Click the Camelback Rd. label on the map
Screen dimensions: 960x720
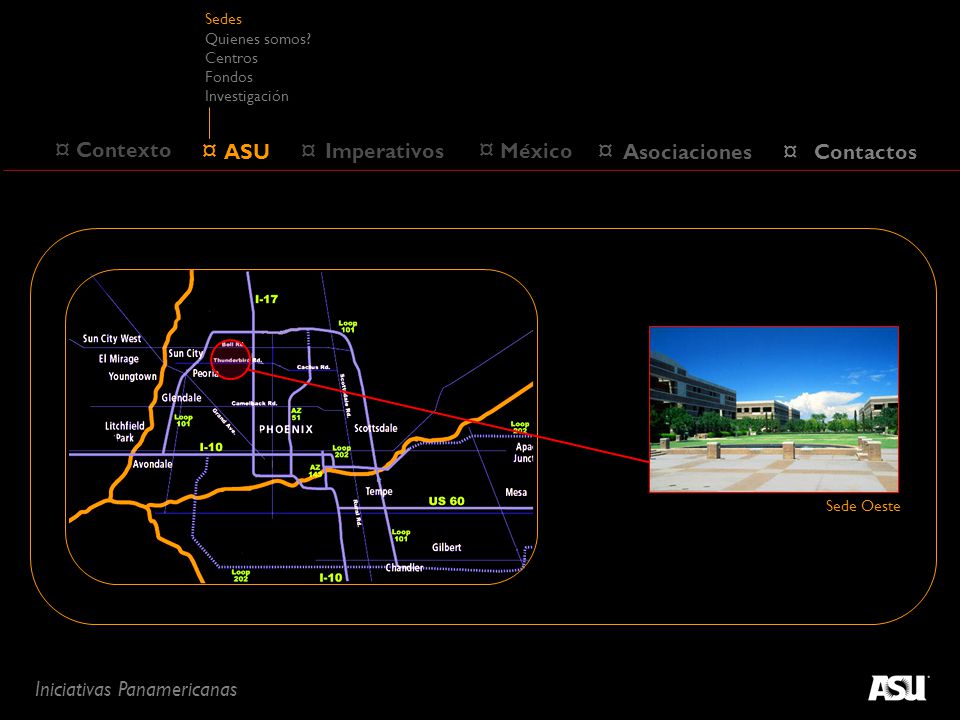coord(254,403)
